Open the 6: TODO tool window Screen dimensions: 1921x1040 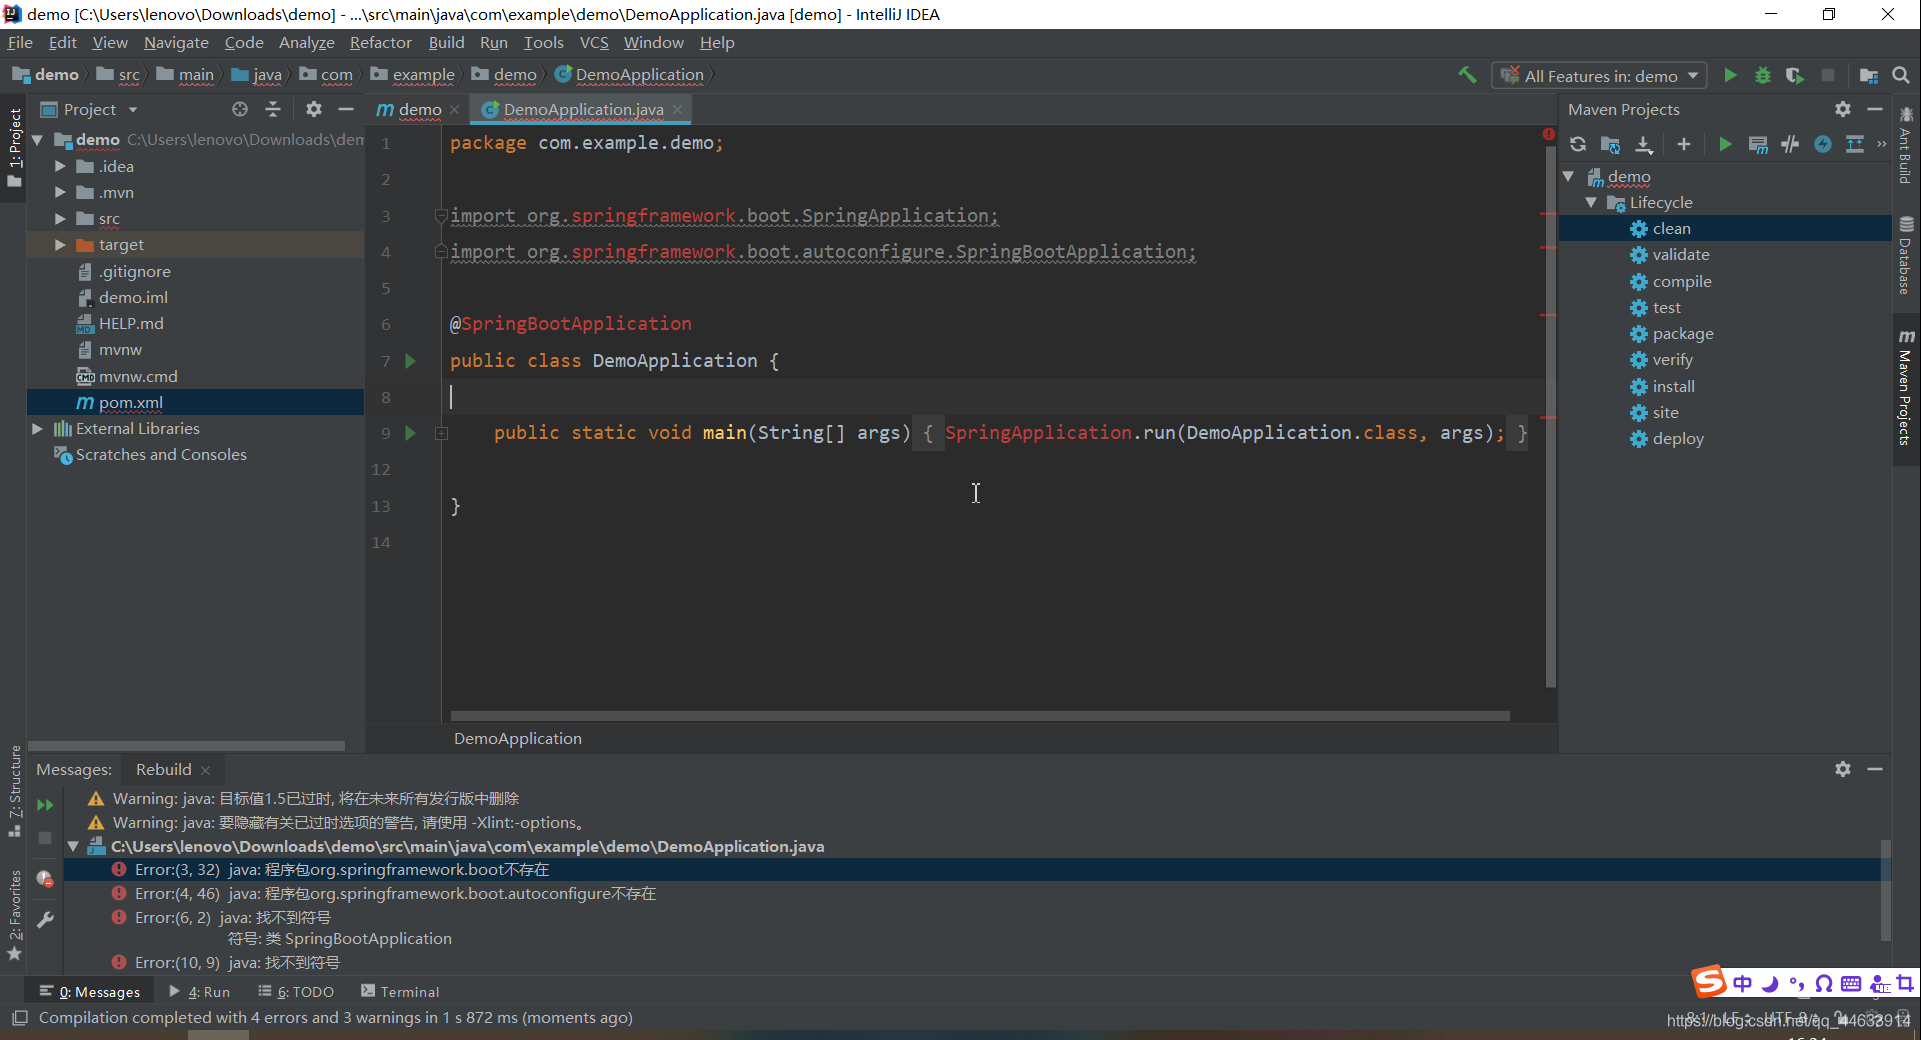pyautogui.click(x=296, y=992)
